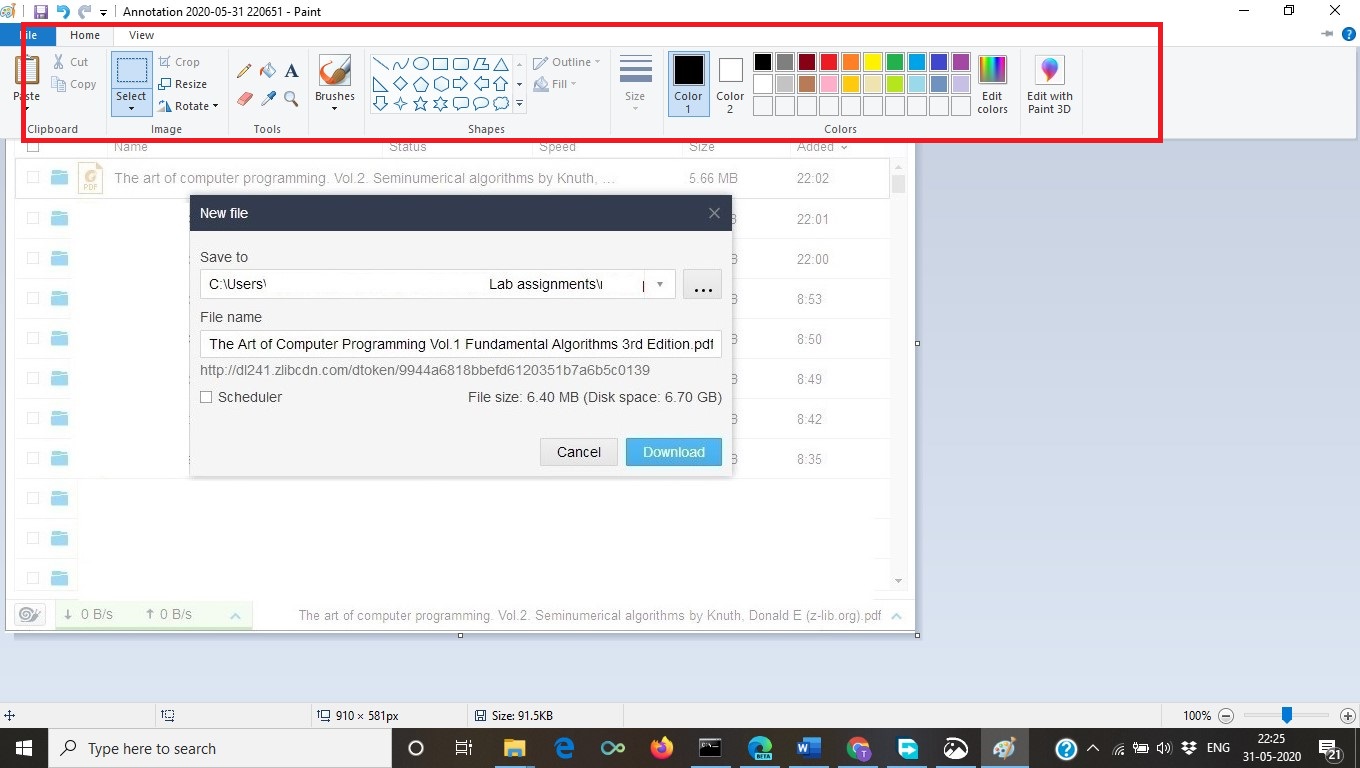The width and height of the screenshot is (1360, 768).
Task: Open the Resize option
Action: (183, 84)
